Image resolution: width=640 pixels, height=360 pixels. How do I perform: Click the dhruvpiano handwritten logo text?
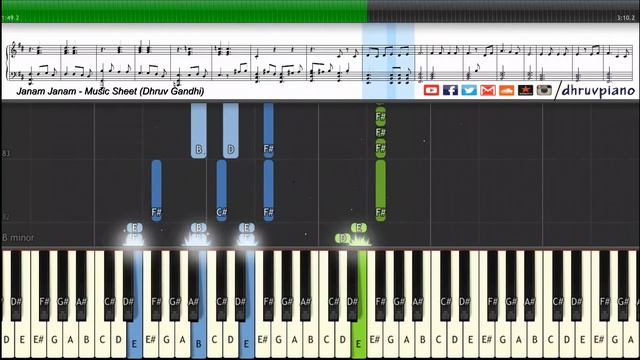(598, 91)
